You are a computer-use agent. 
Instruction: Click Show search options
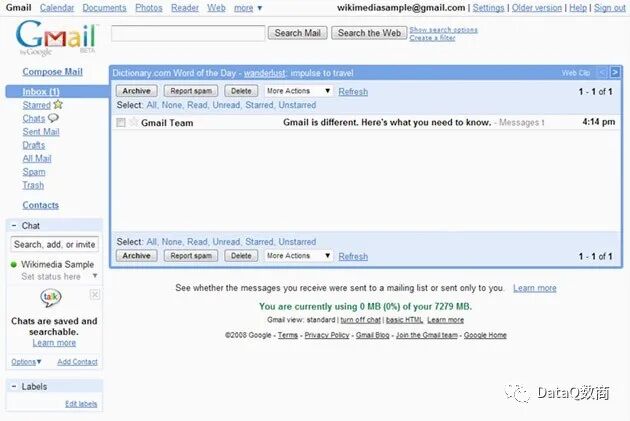click(444, 30)
